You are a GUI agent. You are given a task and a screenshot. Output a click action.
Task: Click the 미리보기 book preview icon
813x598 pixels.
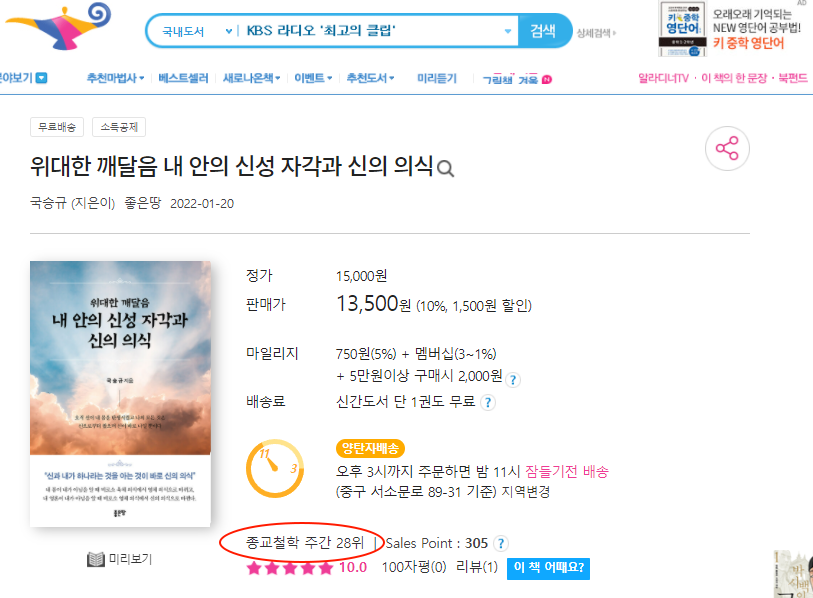tap(96, 560)
